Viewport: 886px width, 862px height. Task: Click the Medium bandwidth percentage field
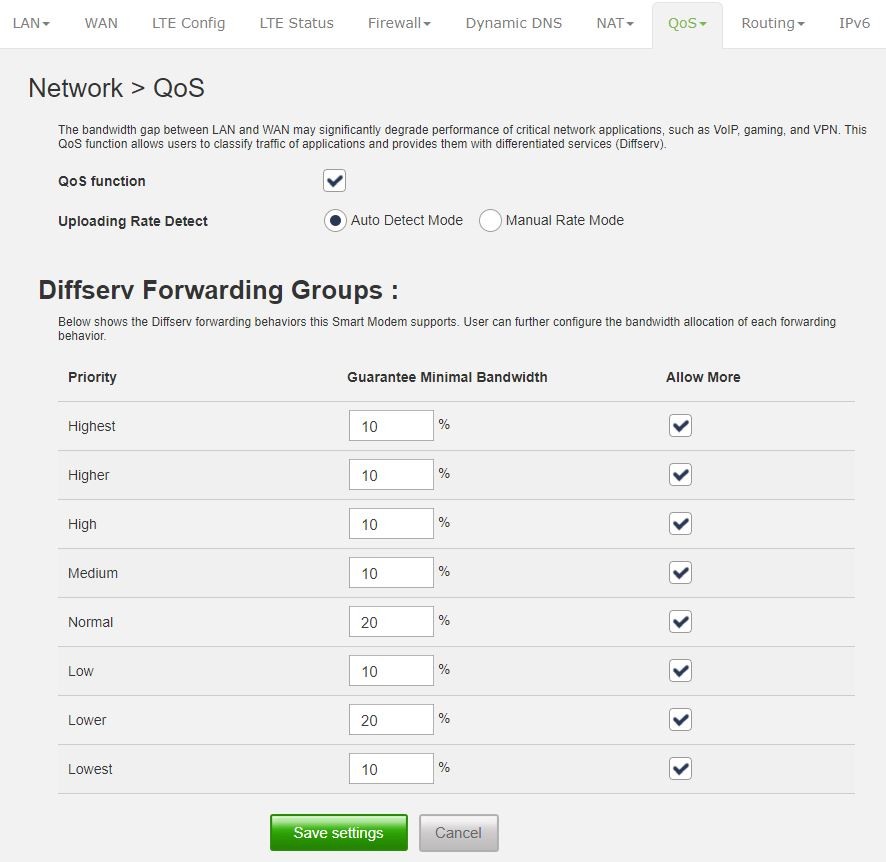(x=391, y=573)
